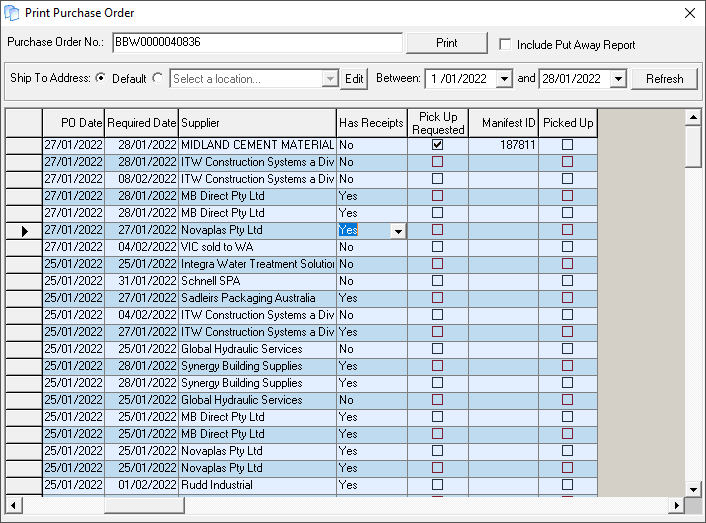
Task: Click required date 01/02/2022 cell
Action: (141, 485)
